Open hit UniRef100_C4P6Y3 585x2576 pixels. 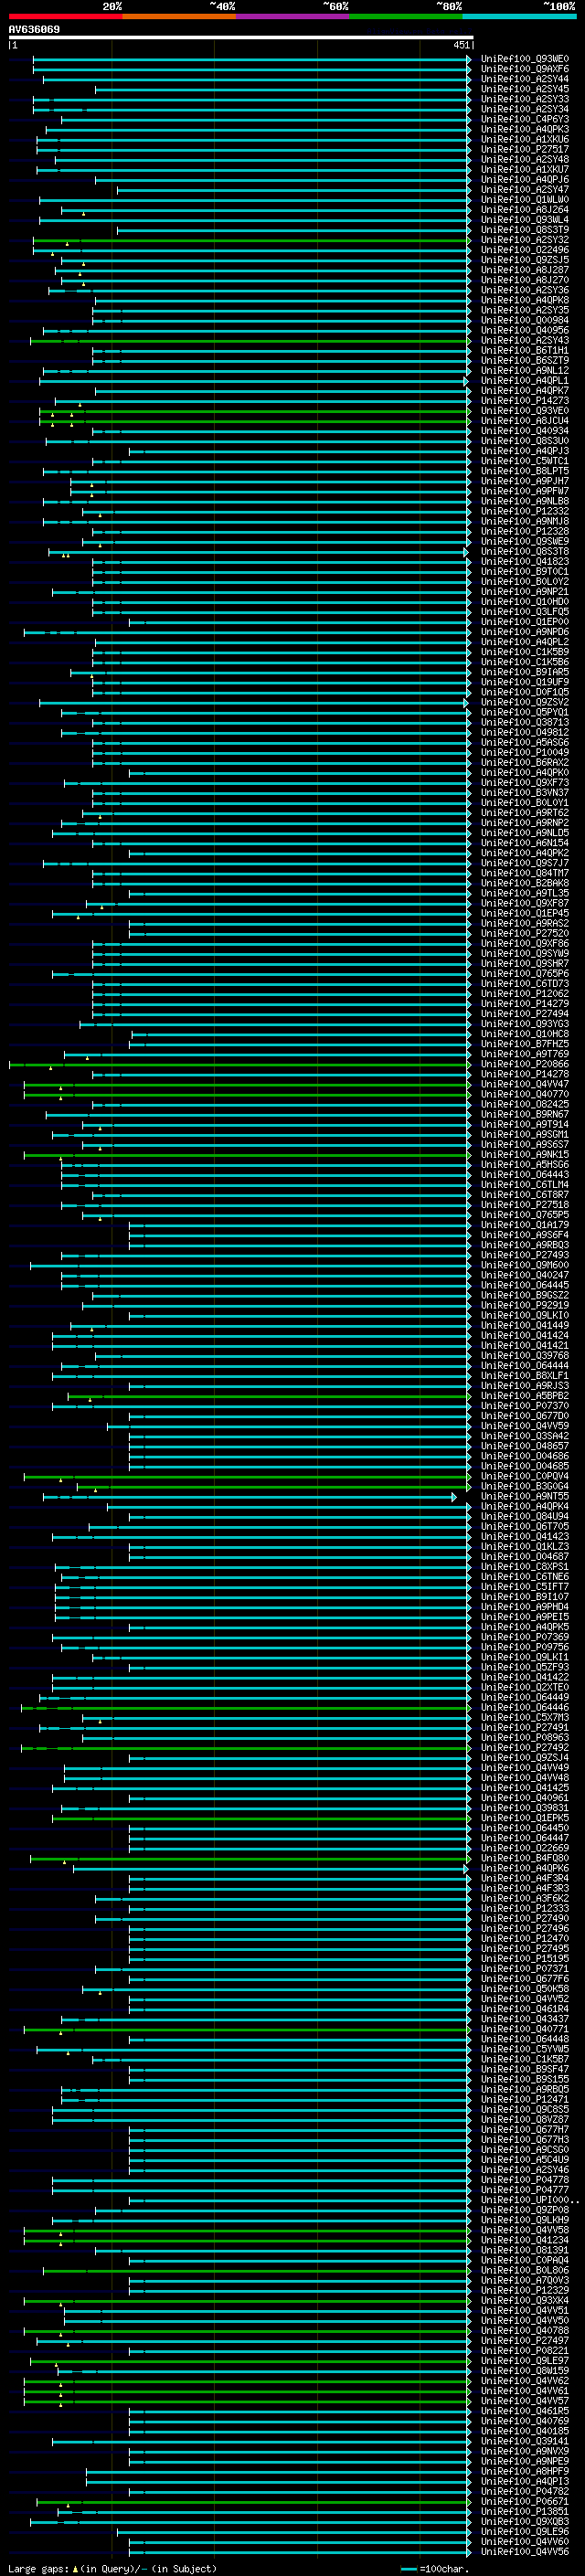(525, 119)
